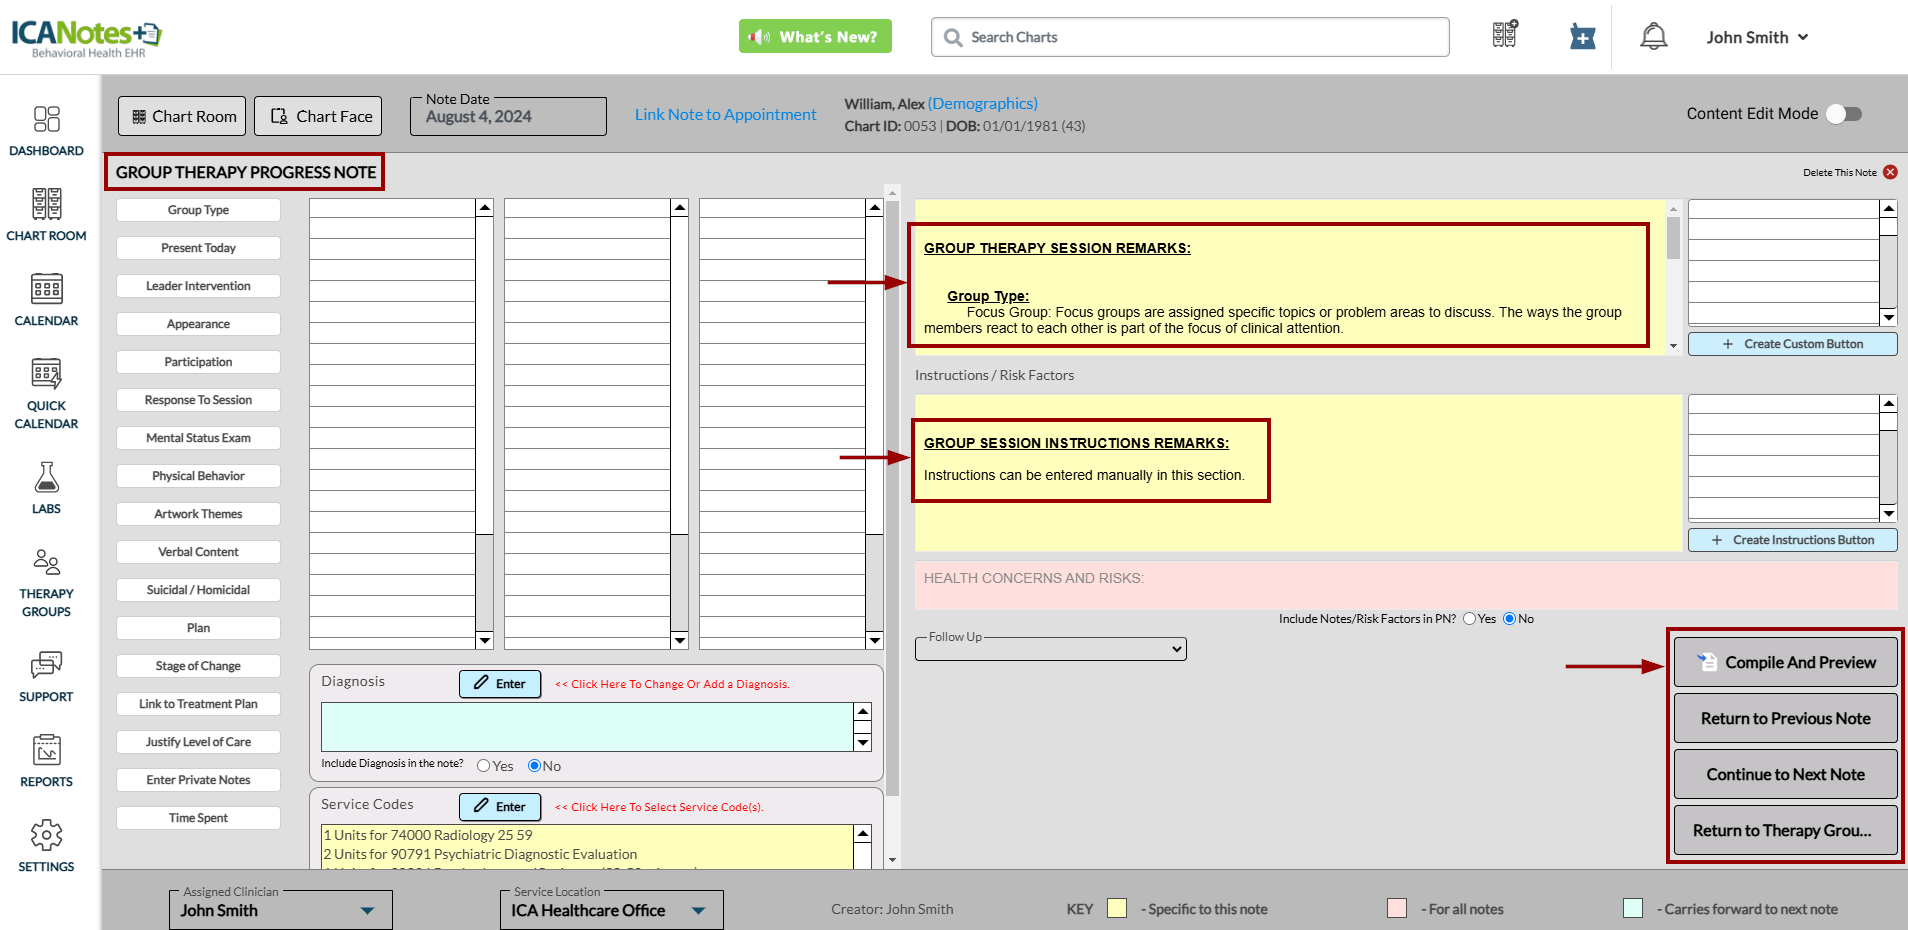Viewport: 1908px width, 930px height.
Task: Click the Search Charts input field
Action: 1190,37
